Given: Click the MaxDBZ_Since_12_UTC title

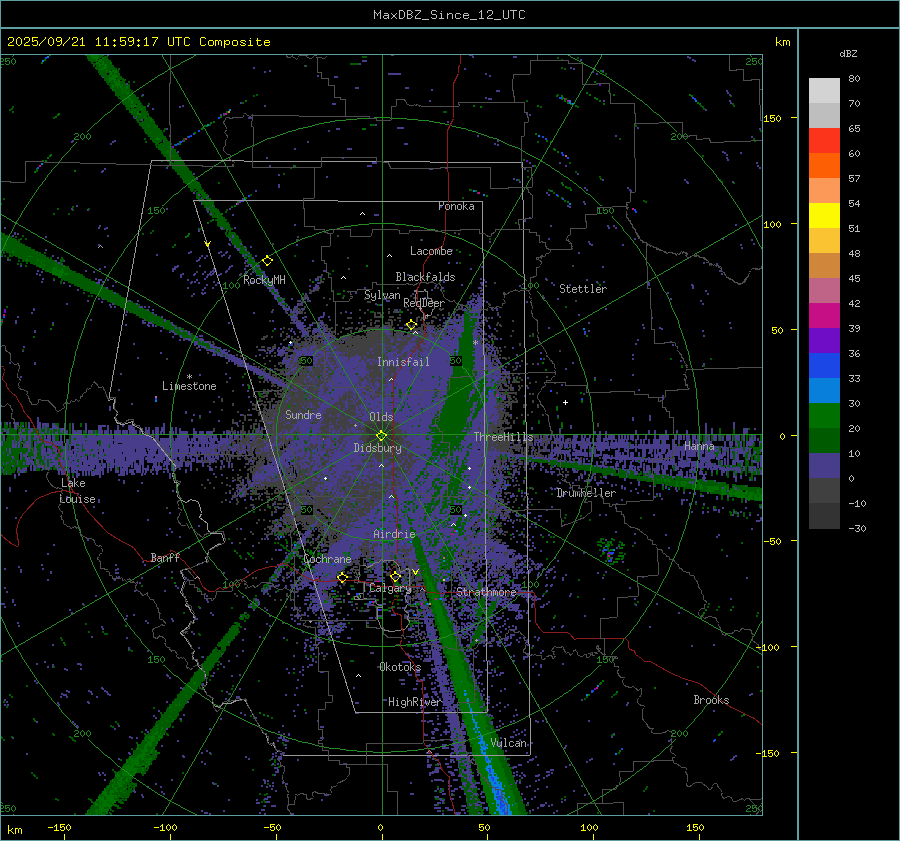Looking at the screenshot, I should 449,15.
